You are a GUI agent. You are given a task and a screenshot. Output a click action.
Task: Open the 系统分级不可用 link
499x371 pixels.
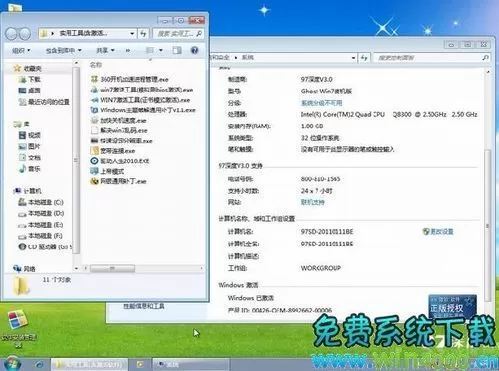pos(321,103)
